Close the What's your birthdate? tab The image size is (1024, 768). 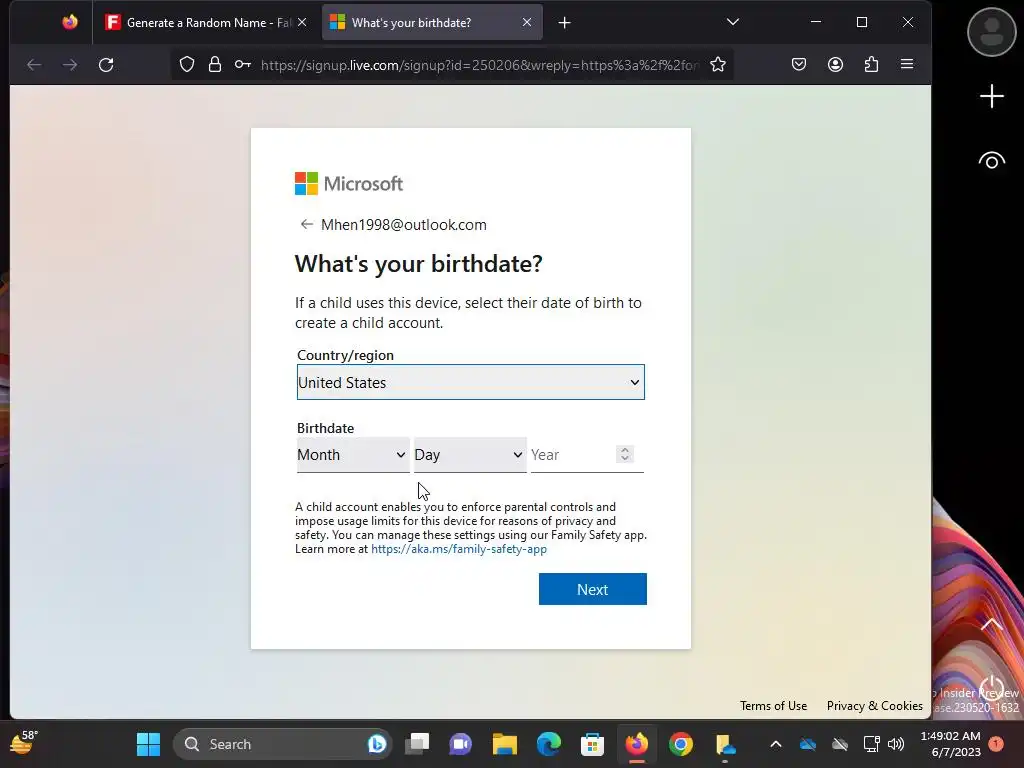527,22
